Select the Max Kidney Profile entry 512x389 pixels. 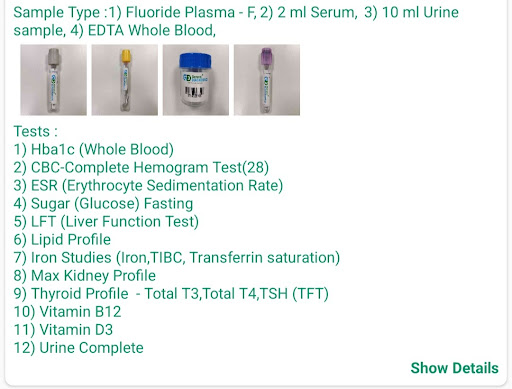click(x=85, y=275)
